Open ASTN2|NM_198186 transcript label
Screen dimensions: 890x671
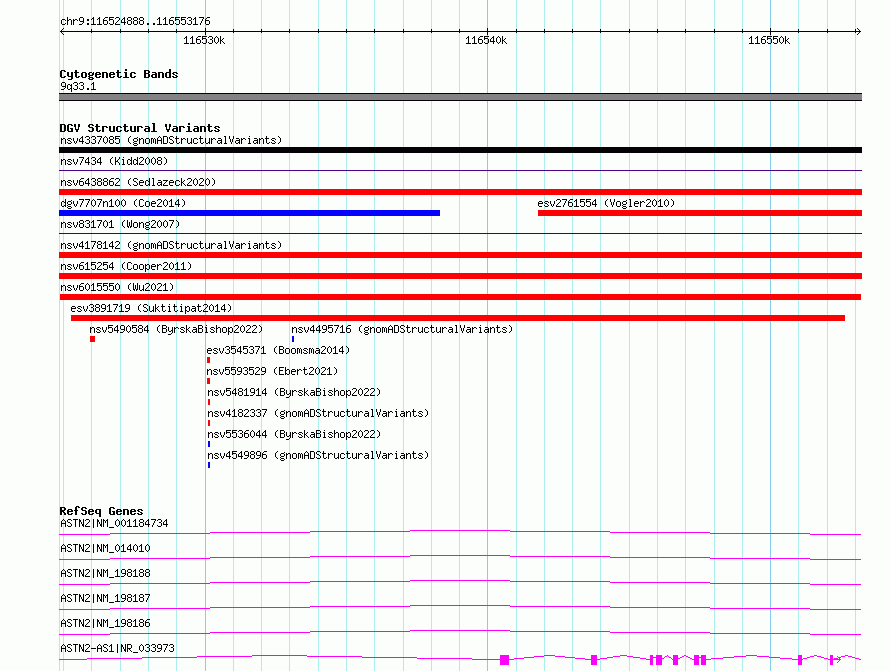coord(105,623)
